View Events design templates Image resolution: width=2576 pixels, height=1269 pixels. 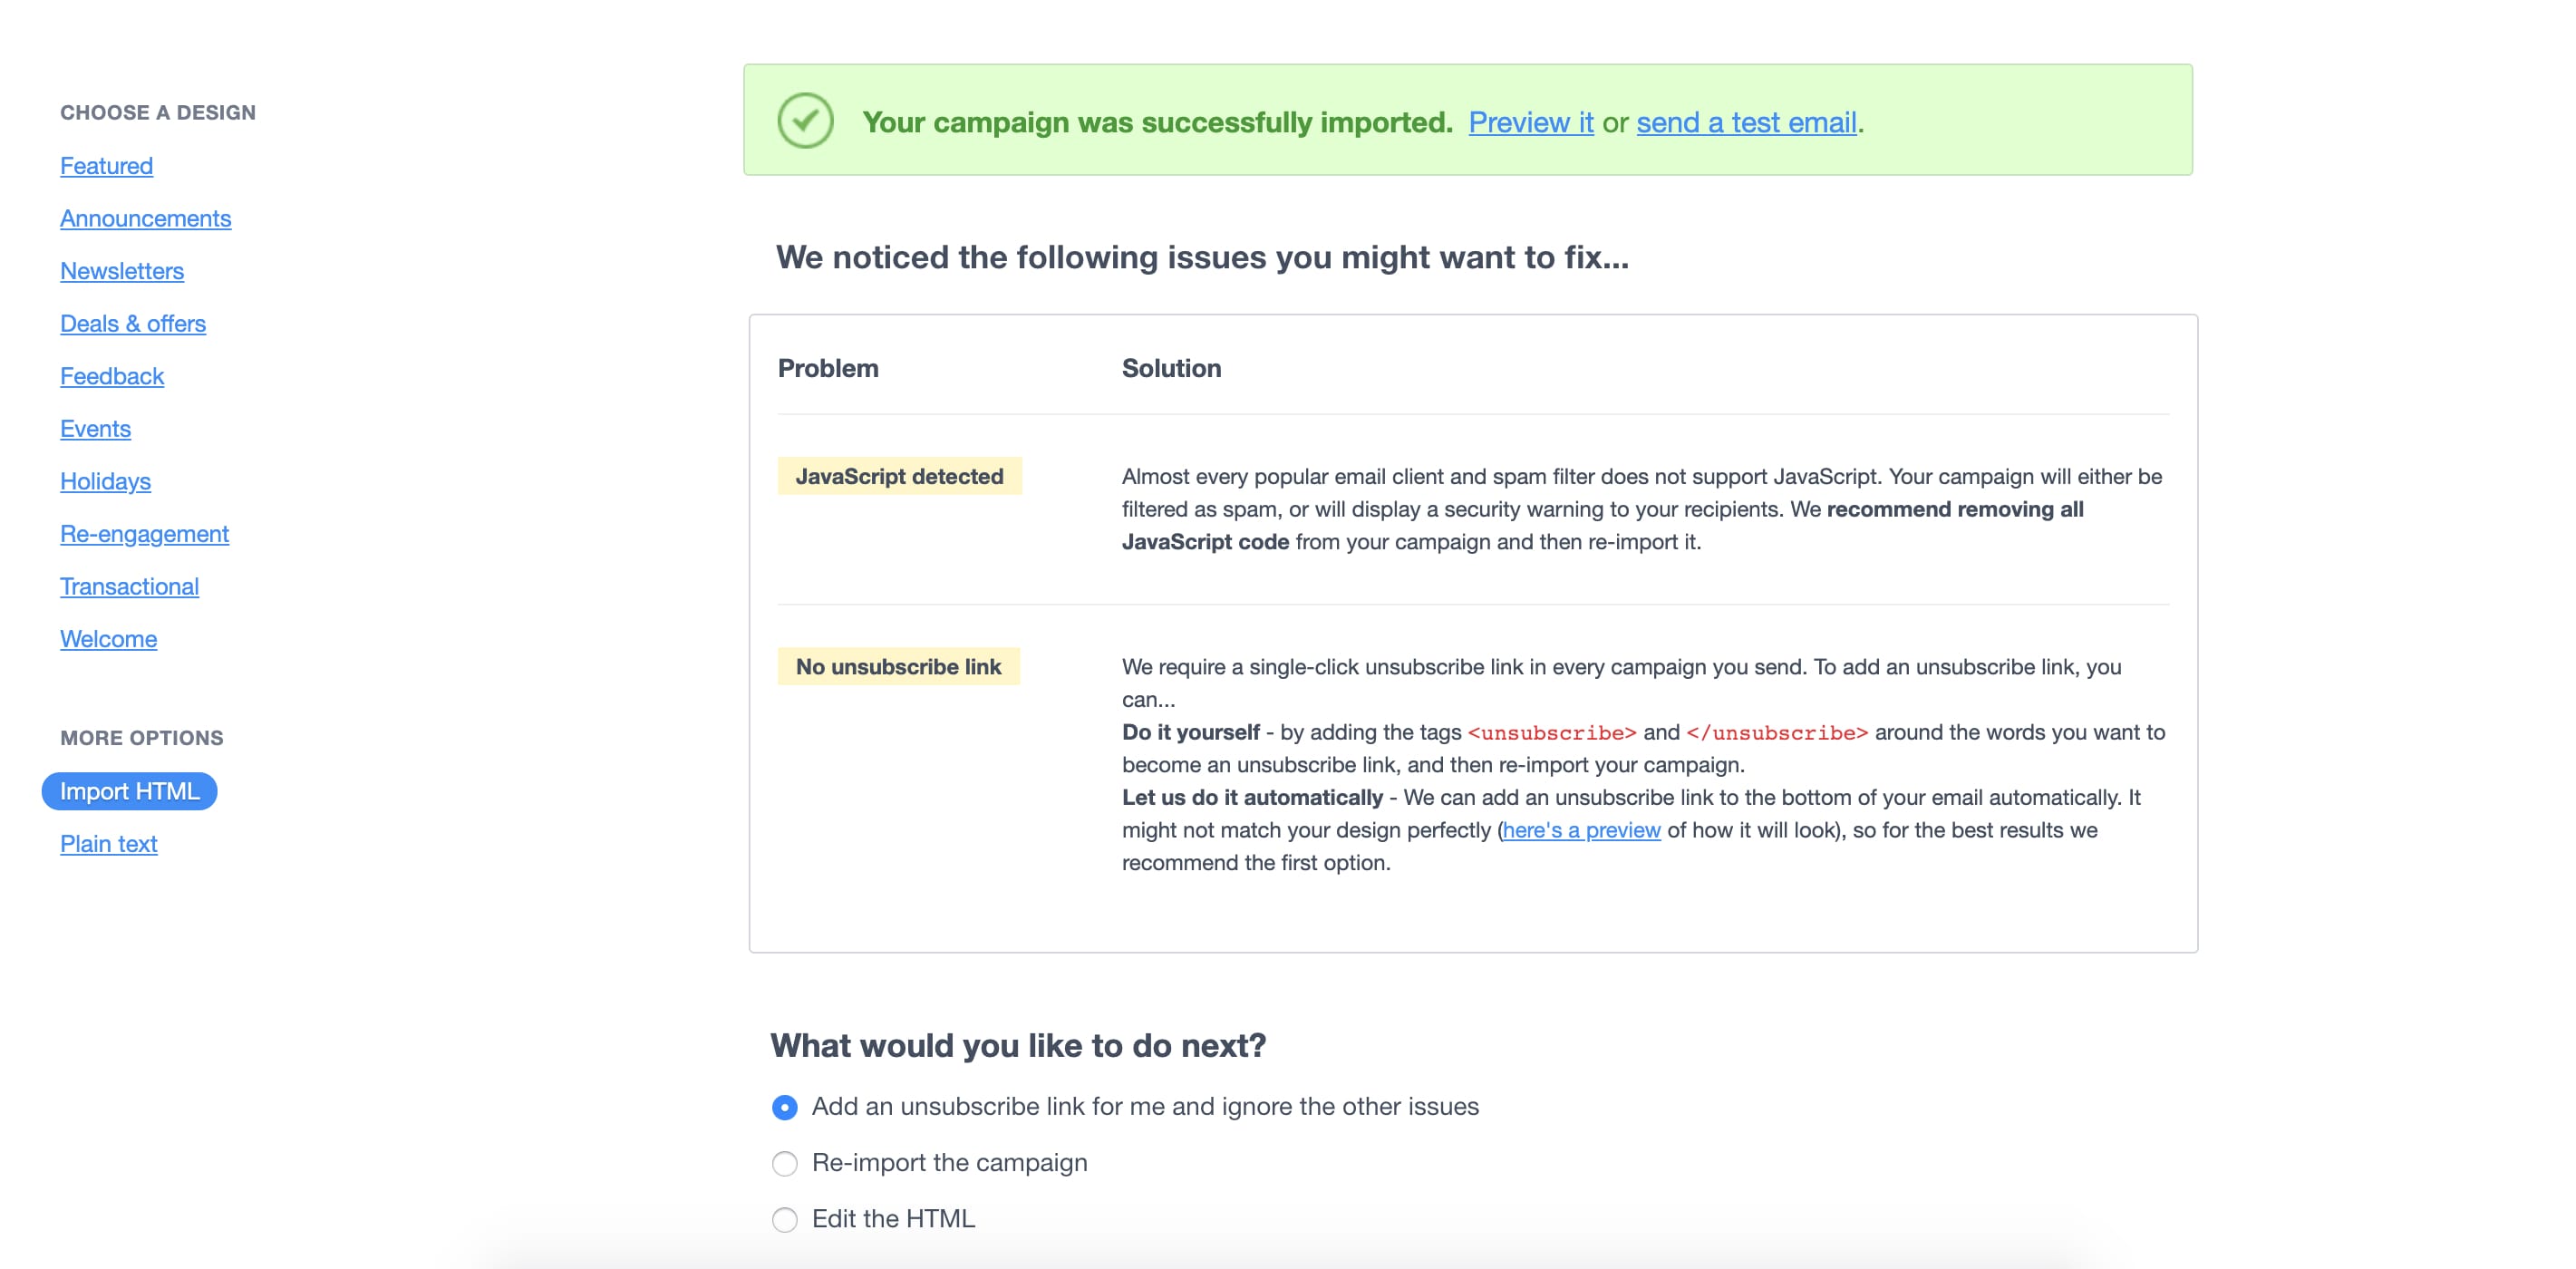[x=95, y=429]
